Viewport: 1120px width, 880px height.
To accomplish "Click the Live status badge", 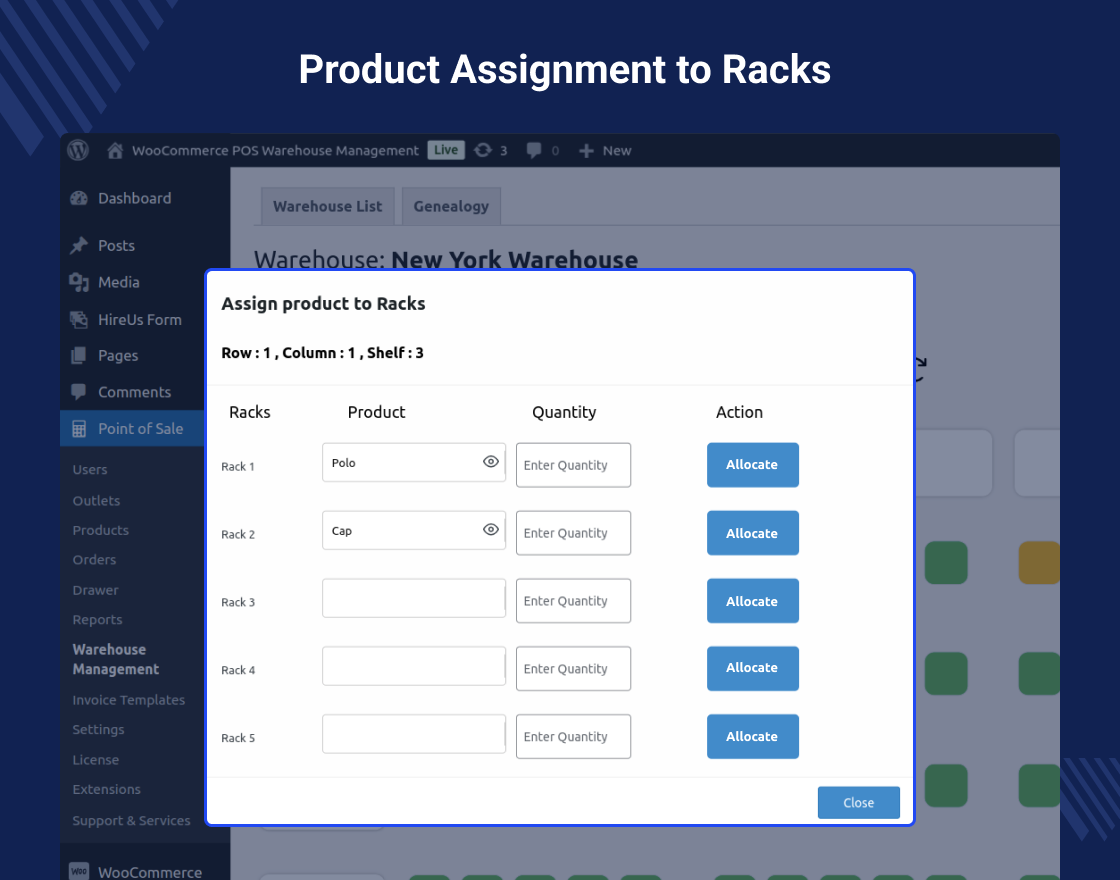I will (446, 150).
